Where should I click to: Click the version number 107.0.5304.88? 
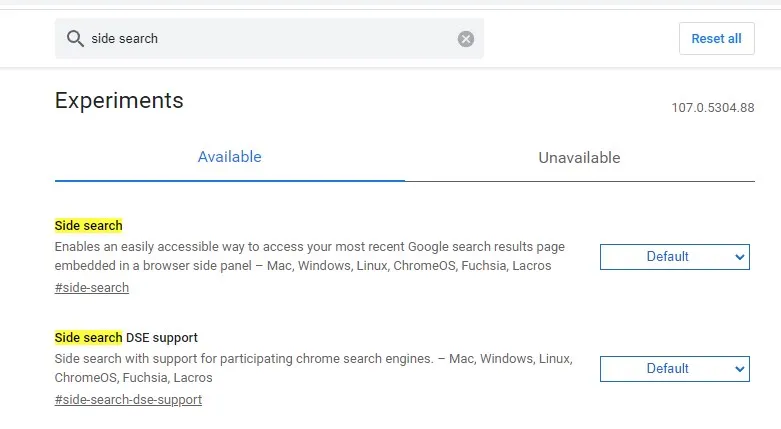[x=712, y=108]
